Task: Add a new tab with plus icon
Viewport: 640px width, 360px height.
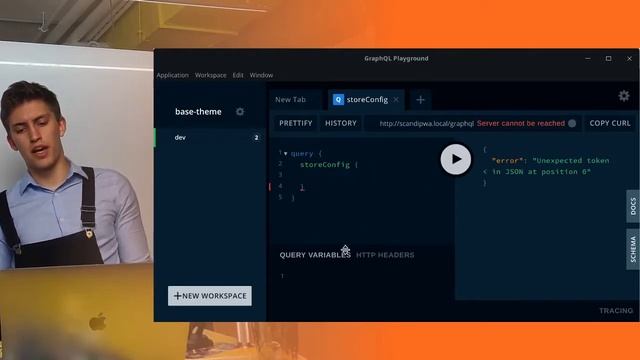Action: (x=420, y=100)
